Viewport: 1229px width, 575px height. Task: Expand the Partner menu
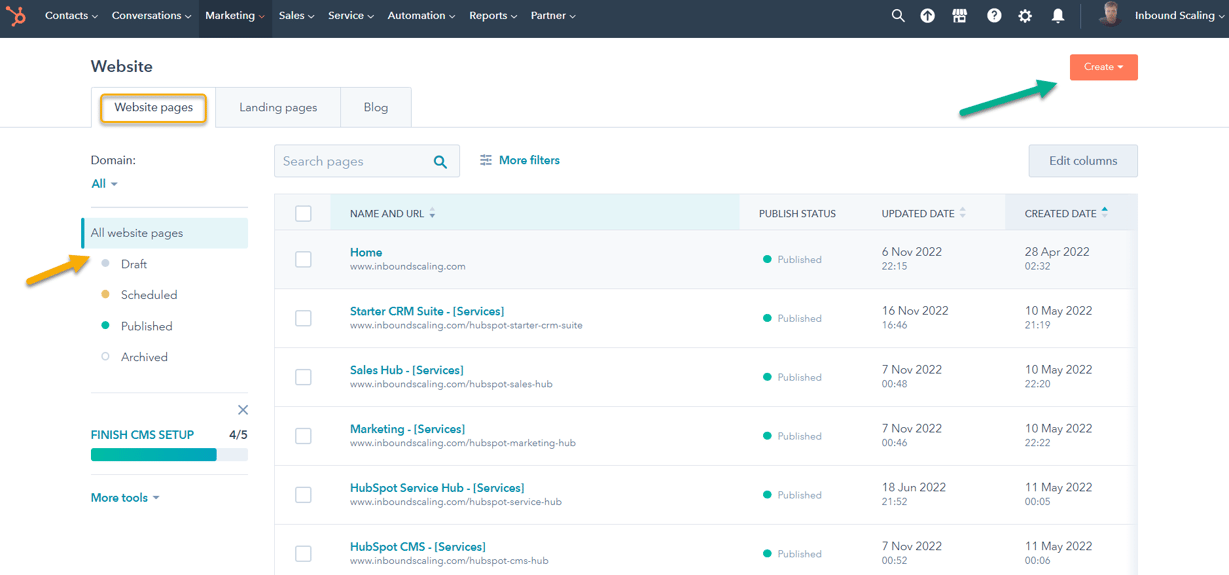tap(553, 16)
